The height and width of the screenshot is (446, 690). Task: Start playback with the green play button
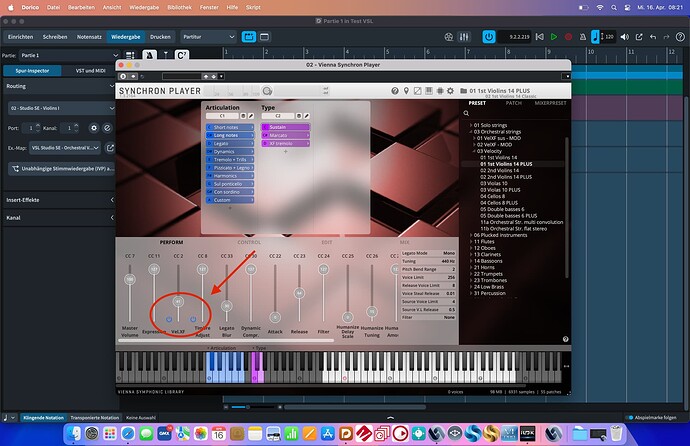(x=554, y=37)
